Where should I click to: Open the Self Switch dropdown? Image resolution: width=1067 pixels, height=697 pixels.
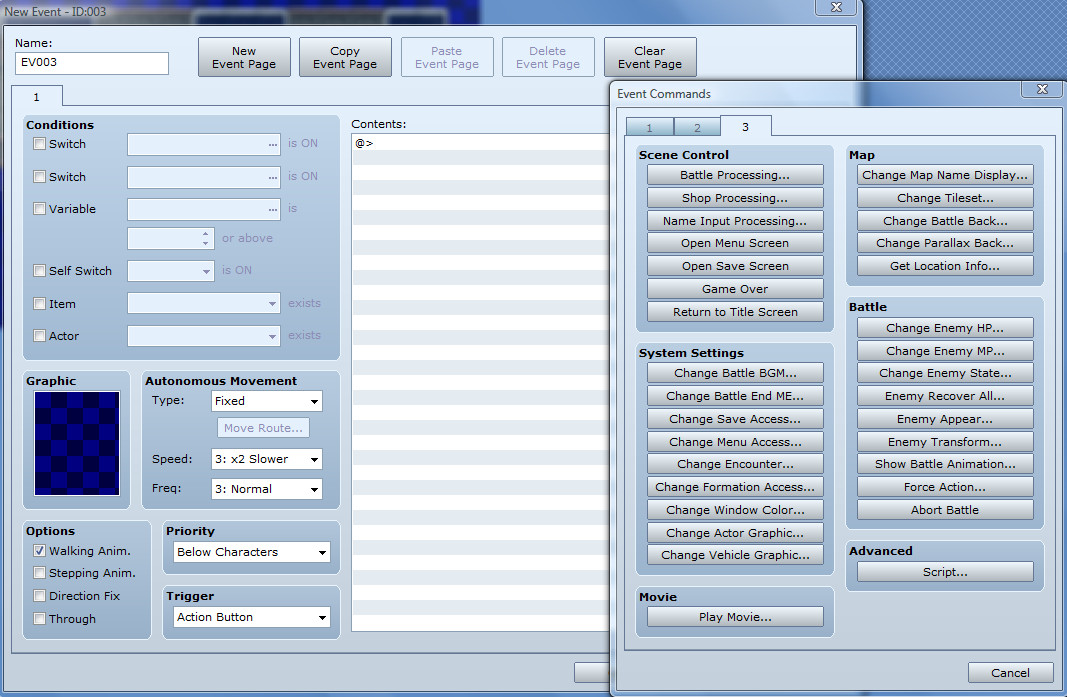(171, 271)
